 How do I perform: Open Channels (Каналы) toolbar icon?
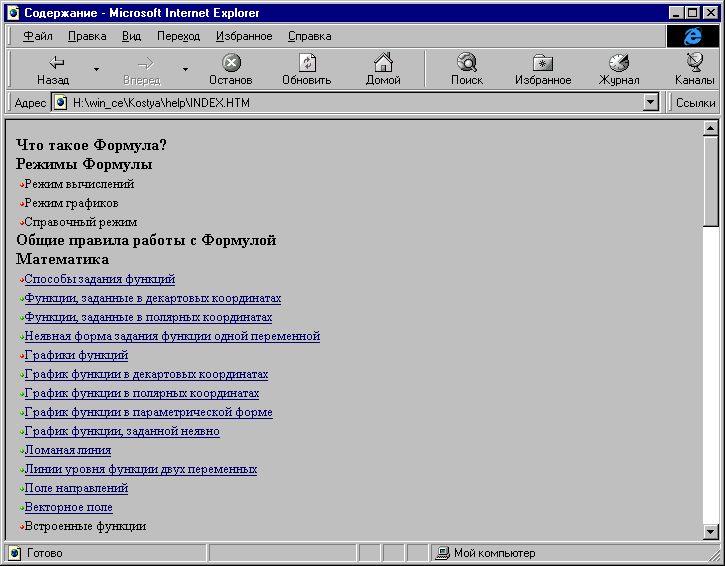coord(695,64)
